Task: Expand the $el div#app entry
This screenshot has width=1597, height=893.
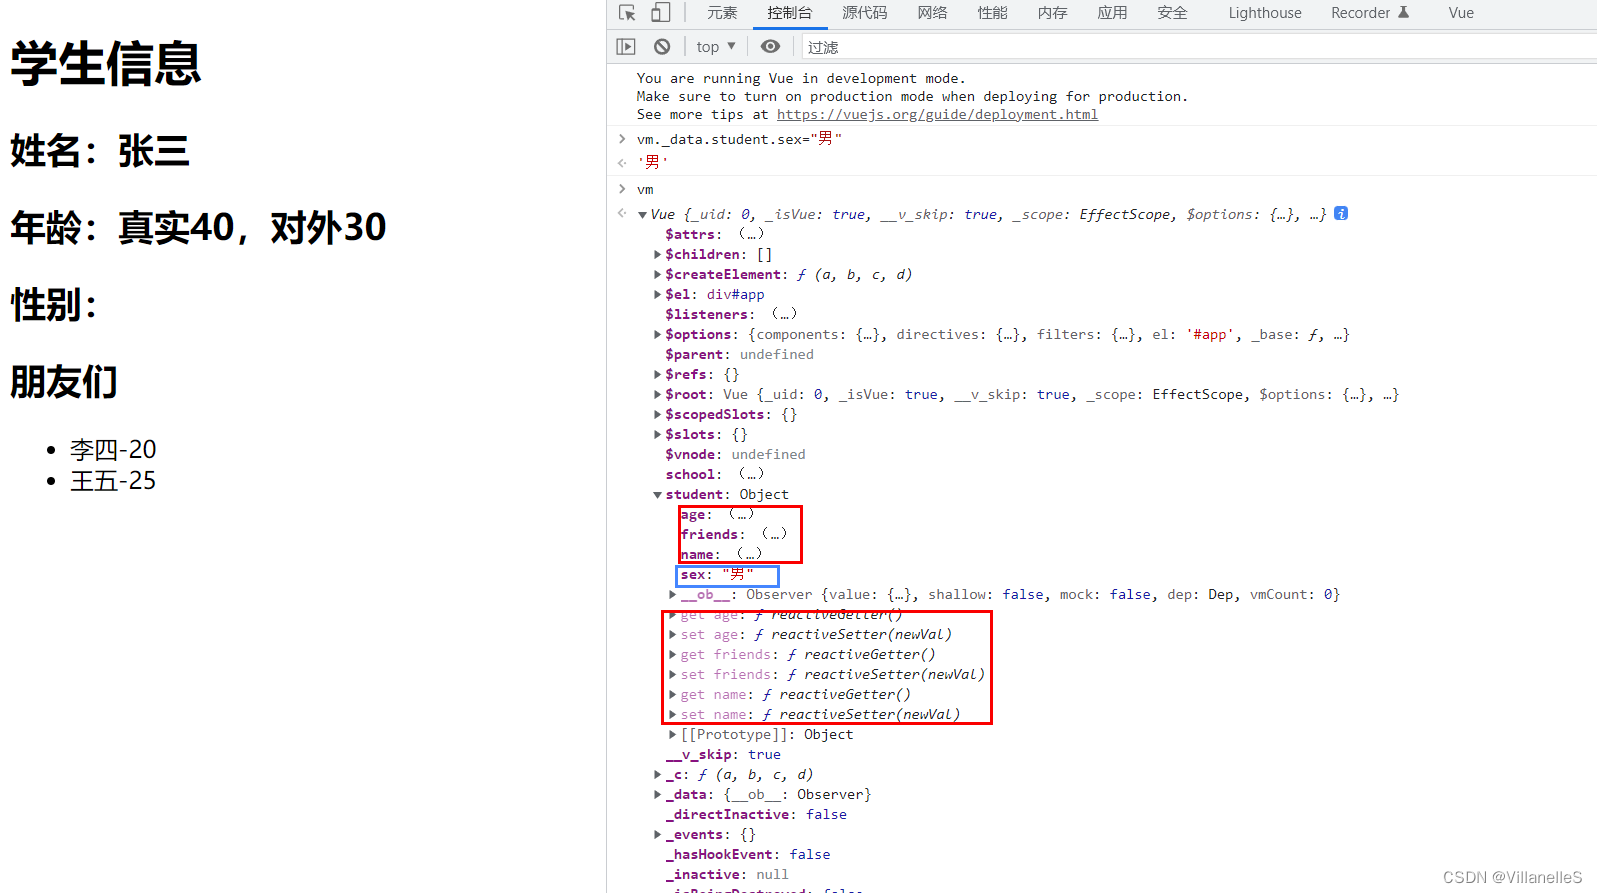Action: [657, 294]
